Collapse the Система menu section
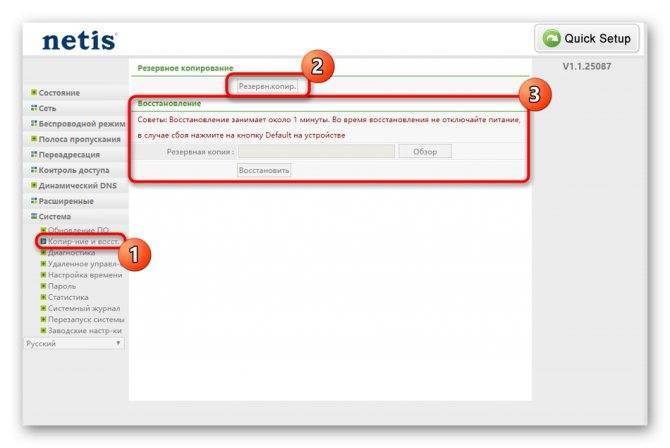The image size is (670, 448). point(55,216)
